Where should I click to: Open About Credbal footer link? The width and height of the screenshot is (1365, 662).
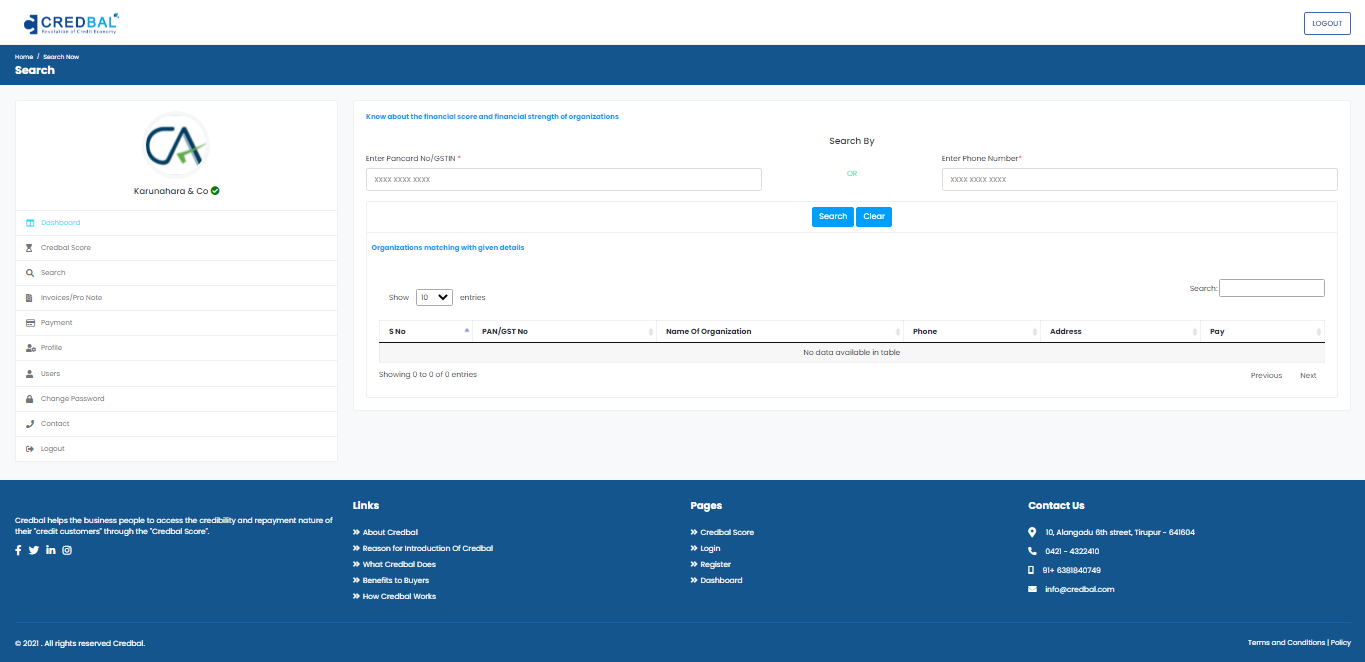coord(390,532)
